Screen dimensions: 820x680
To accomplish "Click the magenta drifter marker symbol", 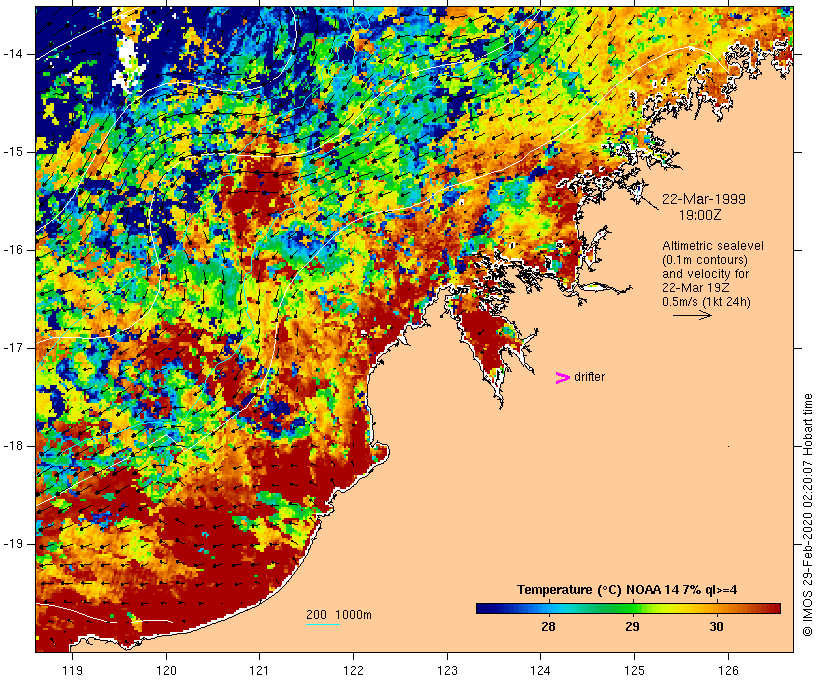I will 563,378.
